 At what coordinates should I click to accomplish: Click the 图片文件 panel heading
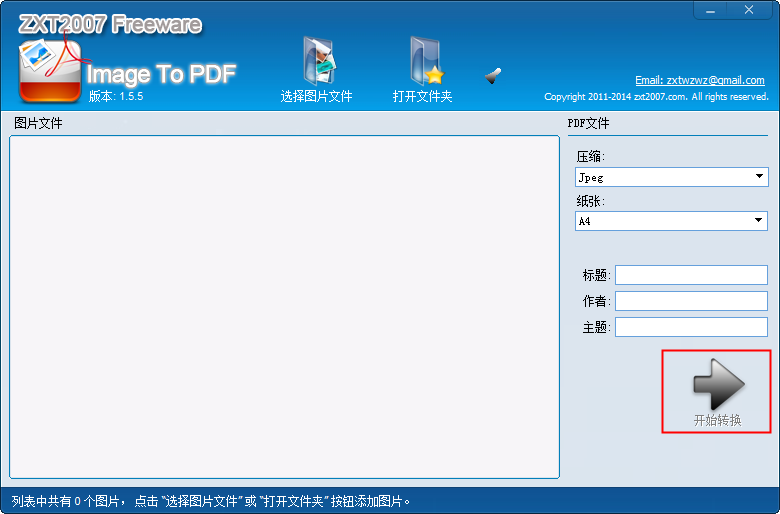coord(38,123)
